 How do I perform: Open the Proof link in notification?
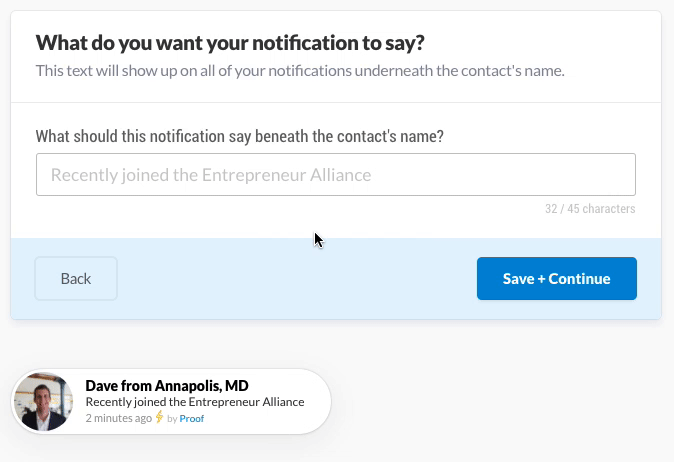pos(192,419)
